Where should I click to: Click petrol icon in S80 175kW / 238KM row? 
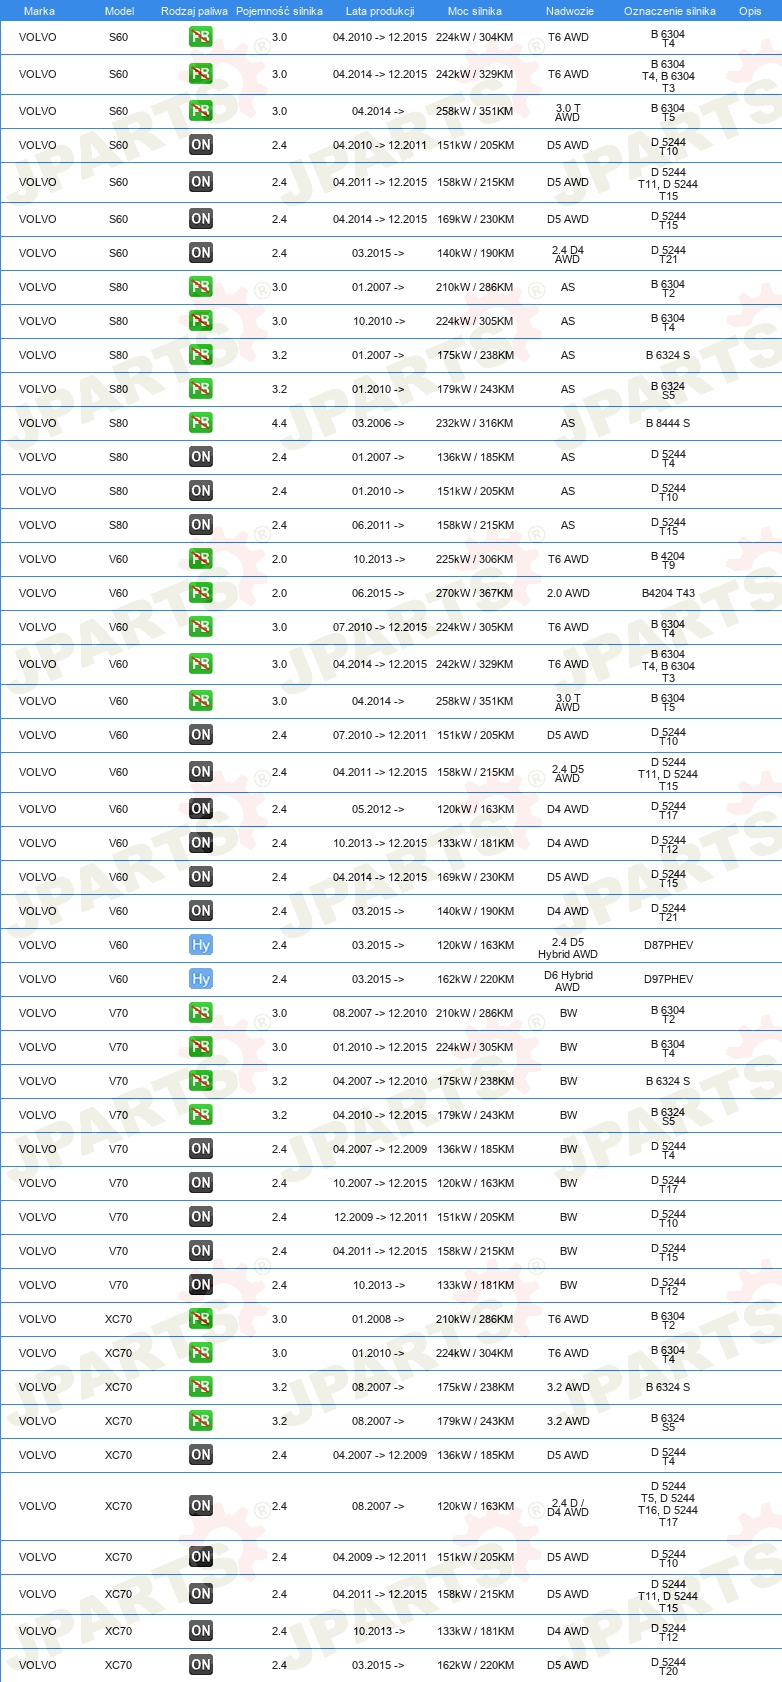coord(201,355)
